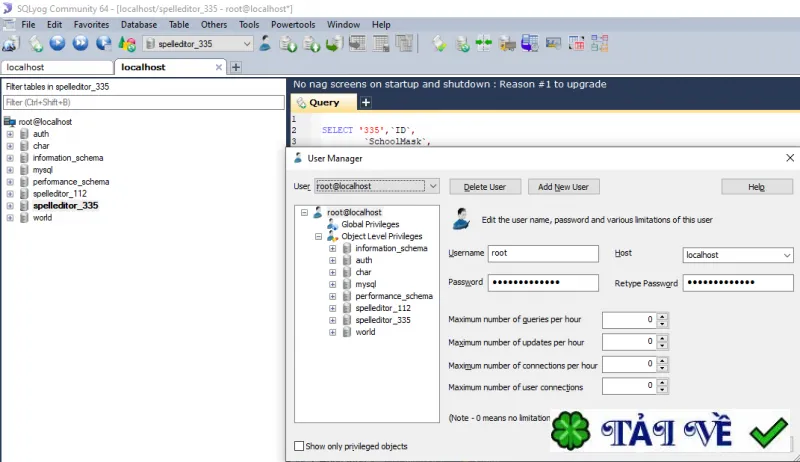
Task: Open the Powertools menu
Action: [293, 24]
